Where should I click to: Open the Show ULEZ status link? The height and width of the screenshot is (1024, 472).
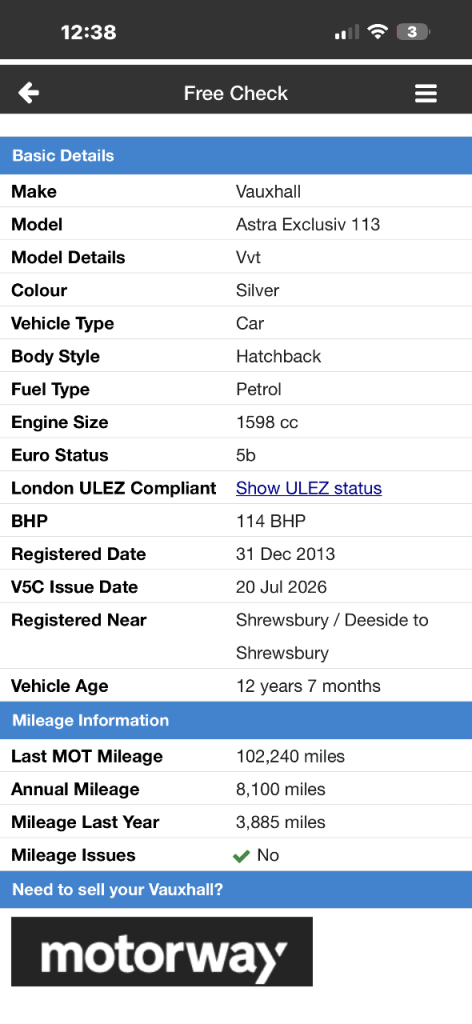tap(309, 488)
